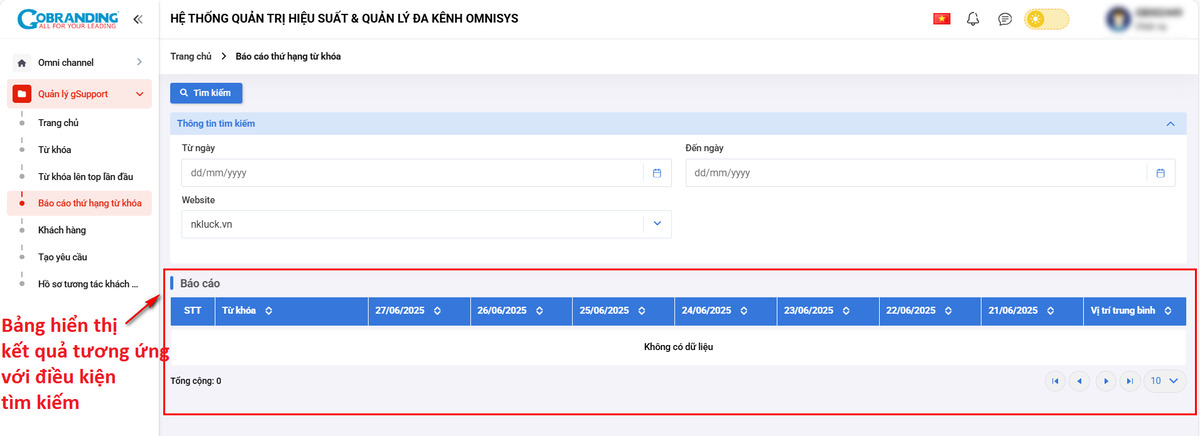Change rows per page dropdown (10)
This screenshot has height=436, width=1200.
tap(1163, 381)
